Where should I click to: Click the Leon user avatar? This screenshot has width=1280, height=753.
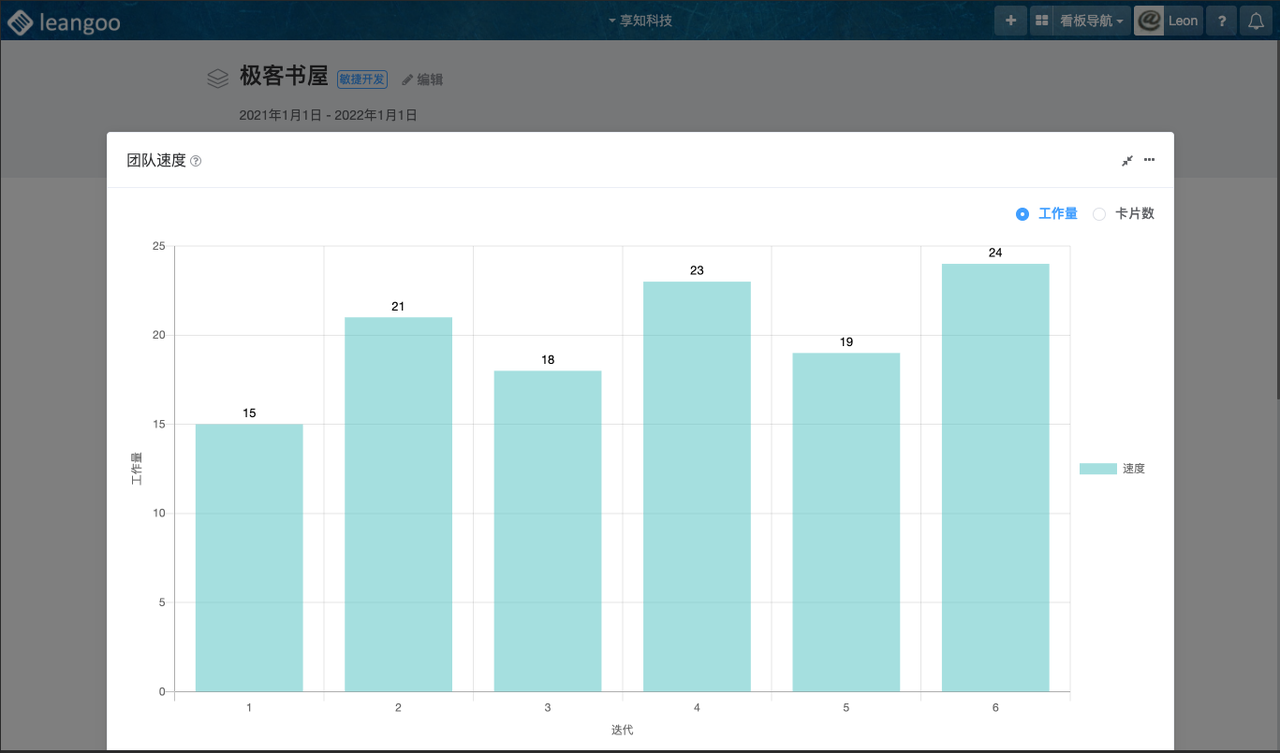point(1149,20)
